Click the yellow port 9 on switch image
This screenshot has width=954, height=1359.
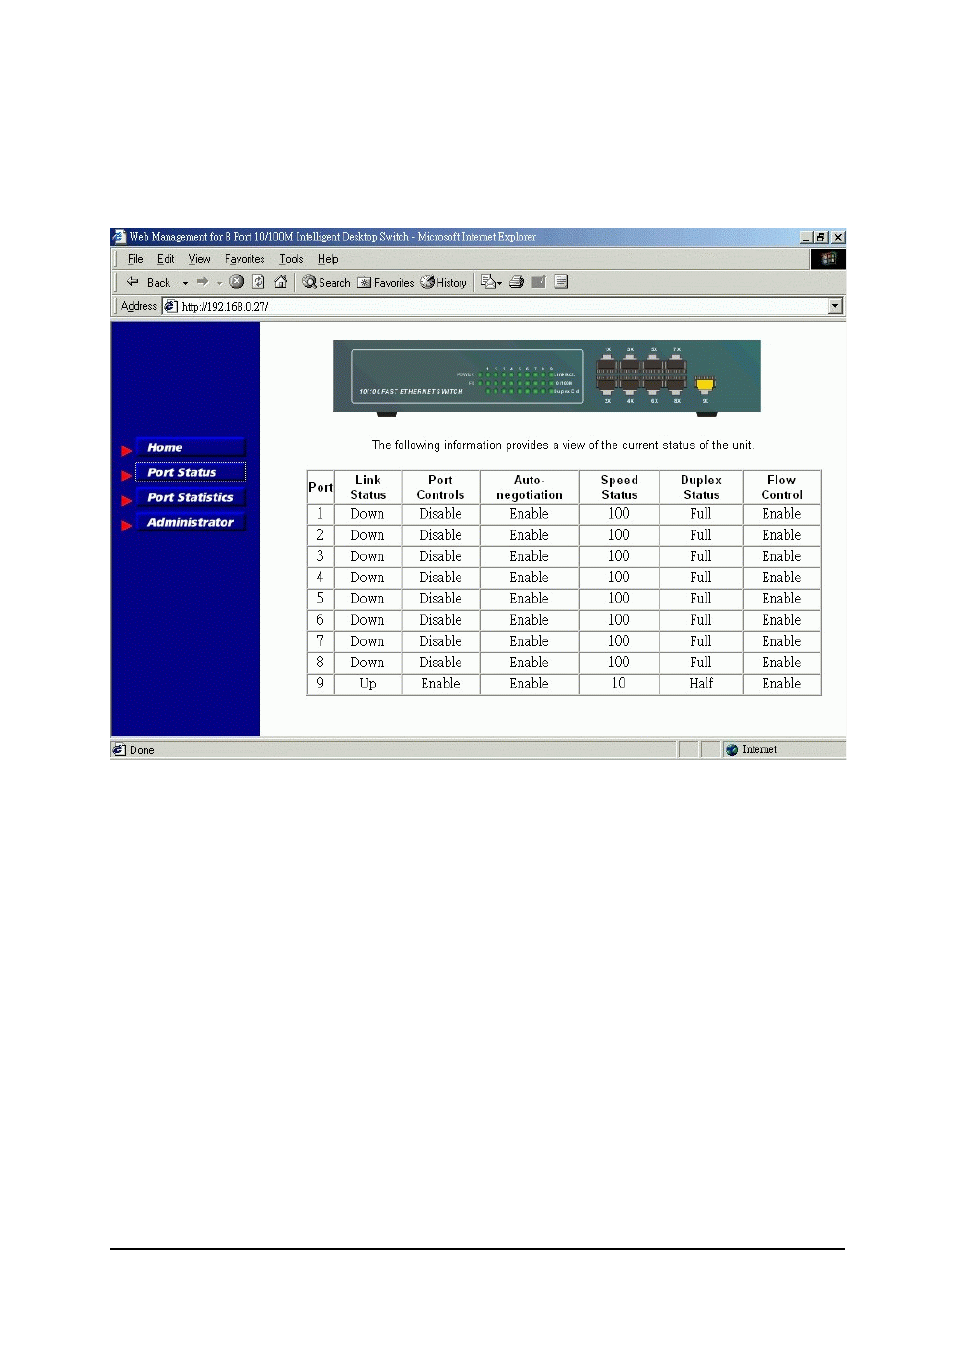click(x=705, y=384)
